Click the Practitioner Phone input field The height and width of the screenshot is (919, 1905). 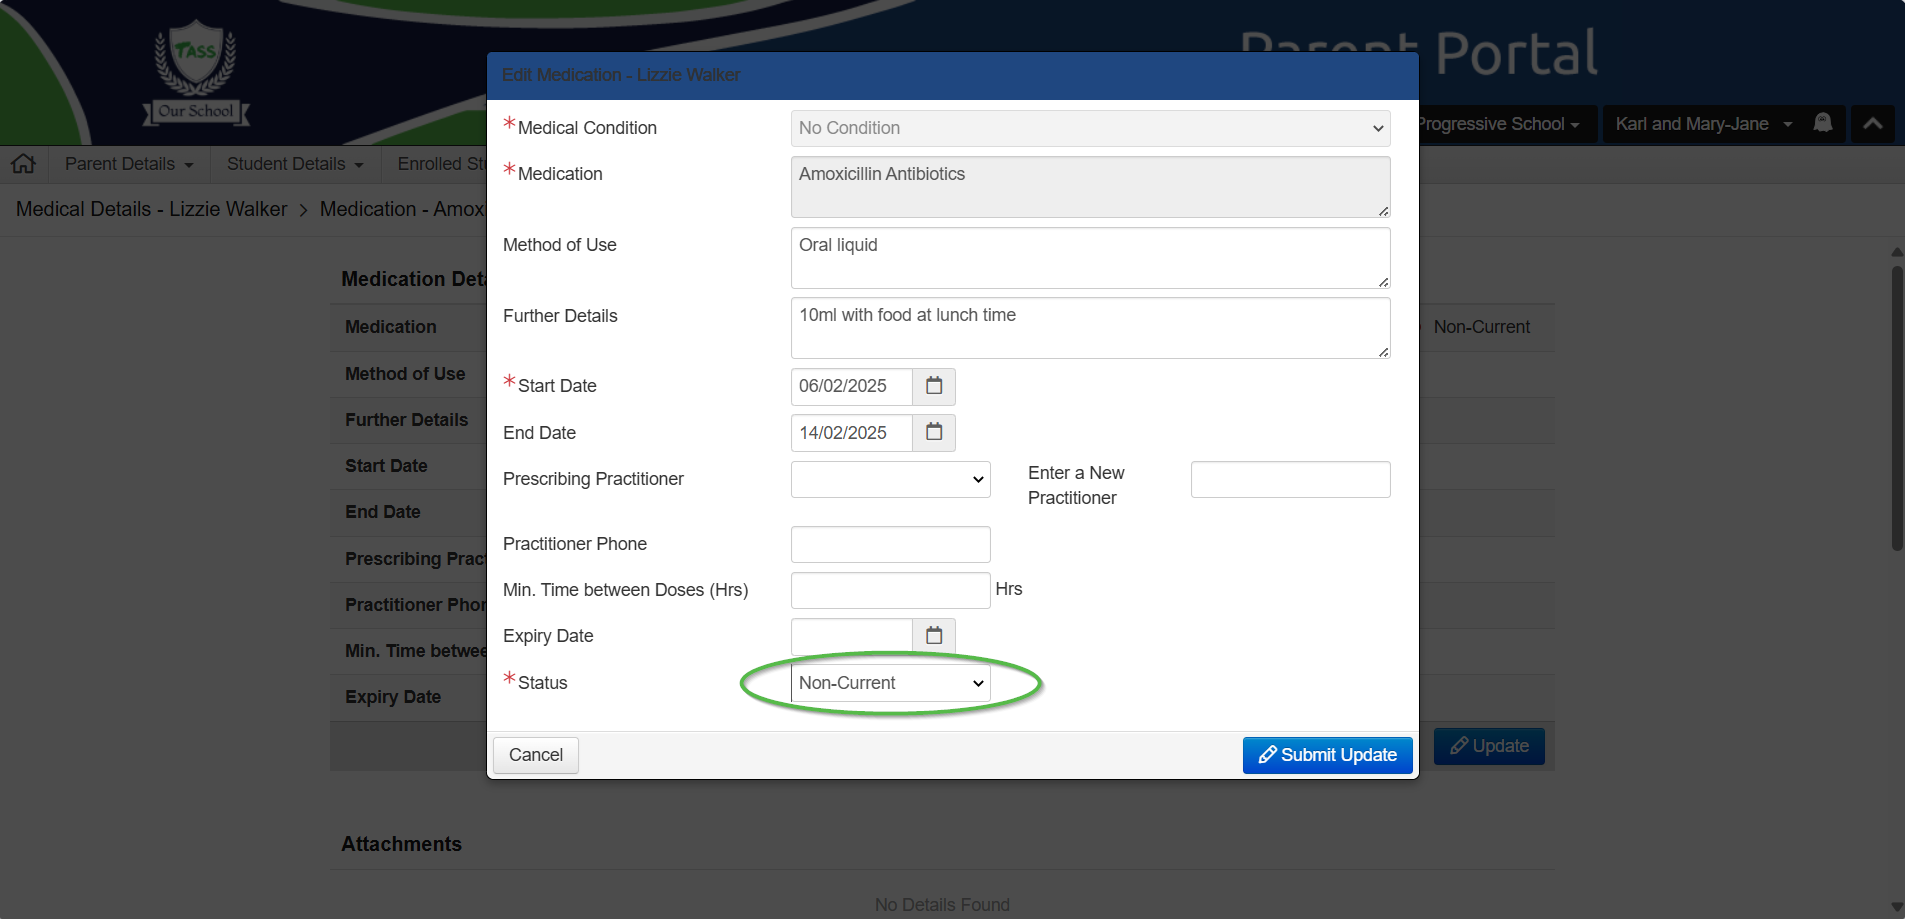[890, 544]
